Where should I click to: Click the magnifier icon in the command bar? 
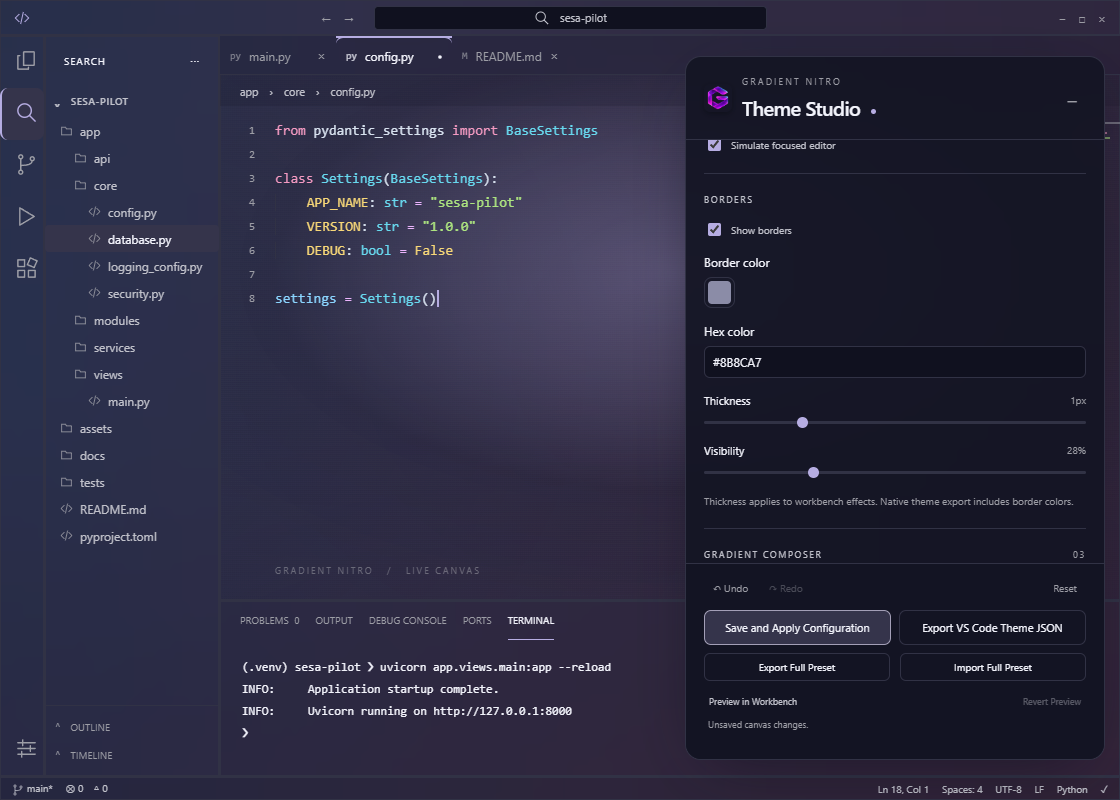[x=542, y=18]
